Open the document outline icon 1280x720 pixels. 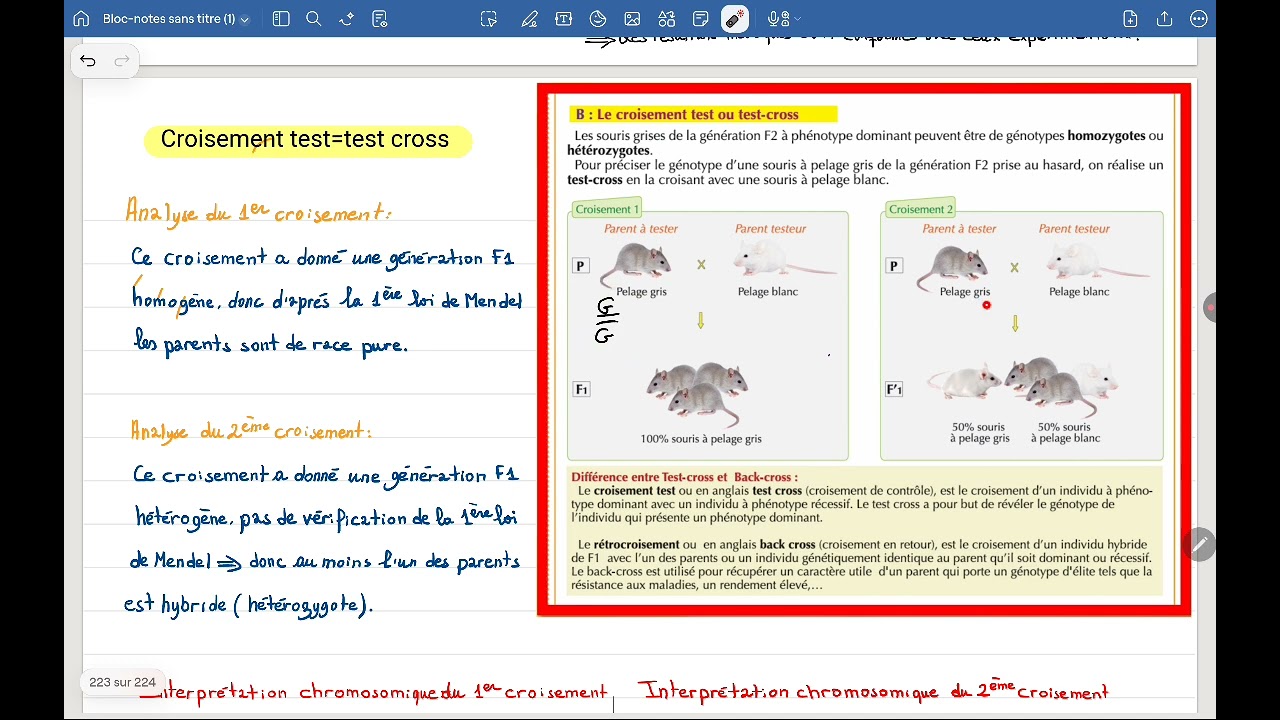(379, 19)
